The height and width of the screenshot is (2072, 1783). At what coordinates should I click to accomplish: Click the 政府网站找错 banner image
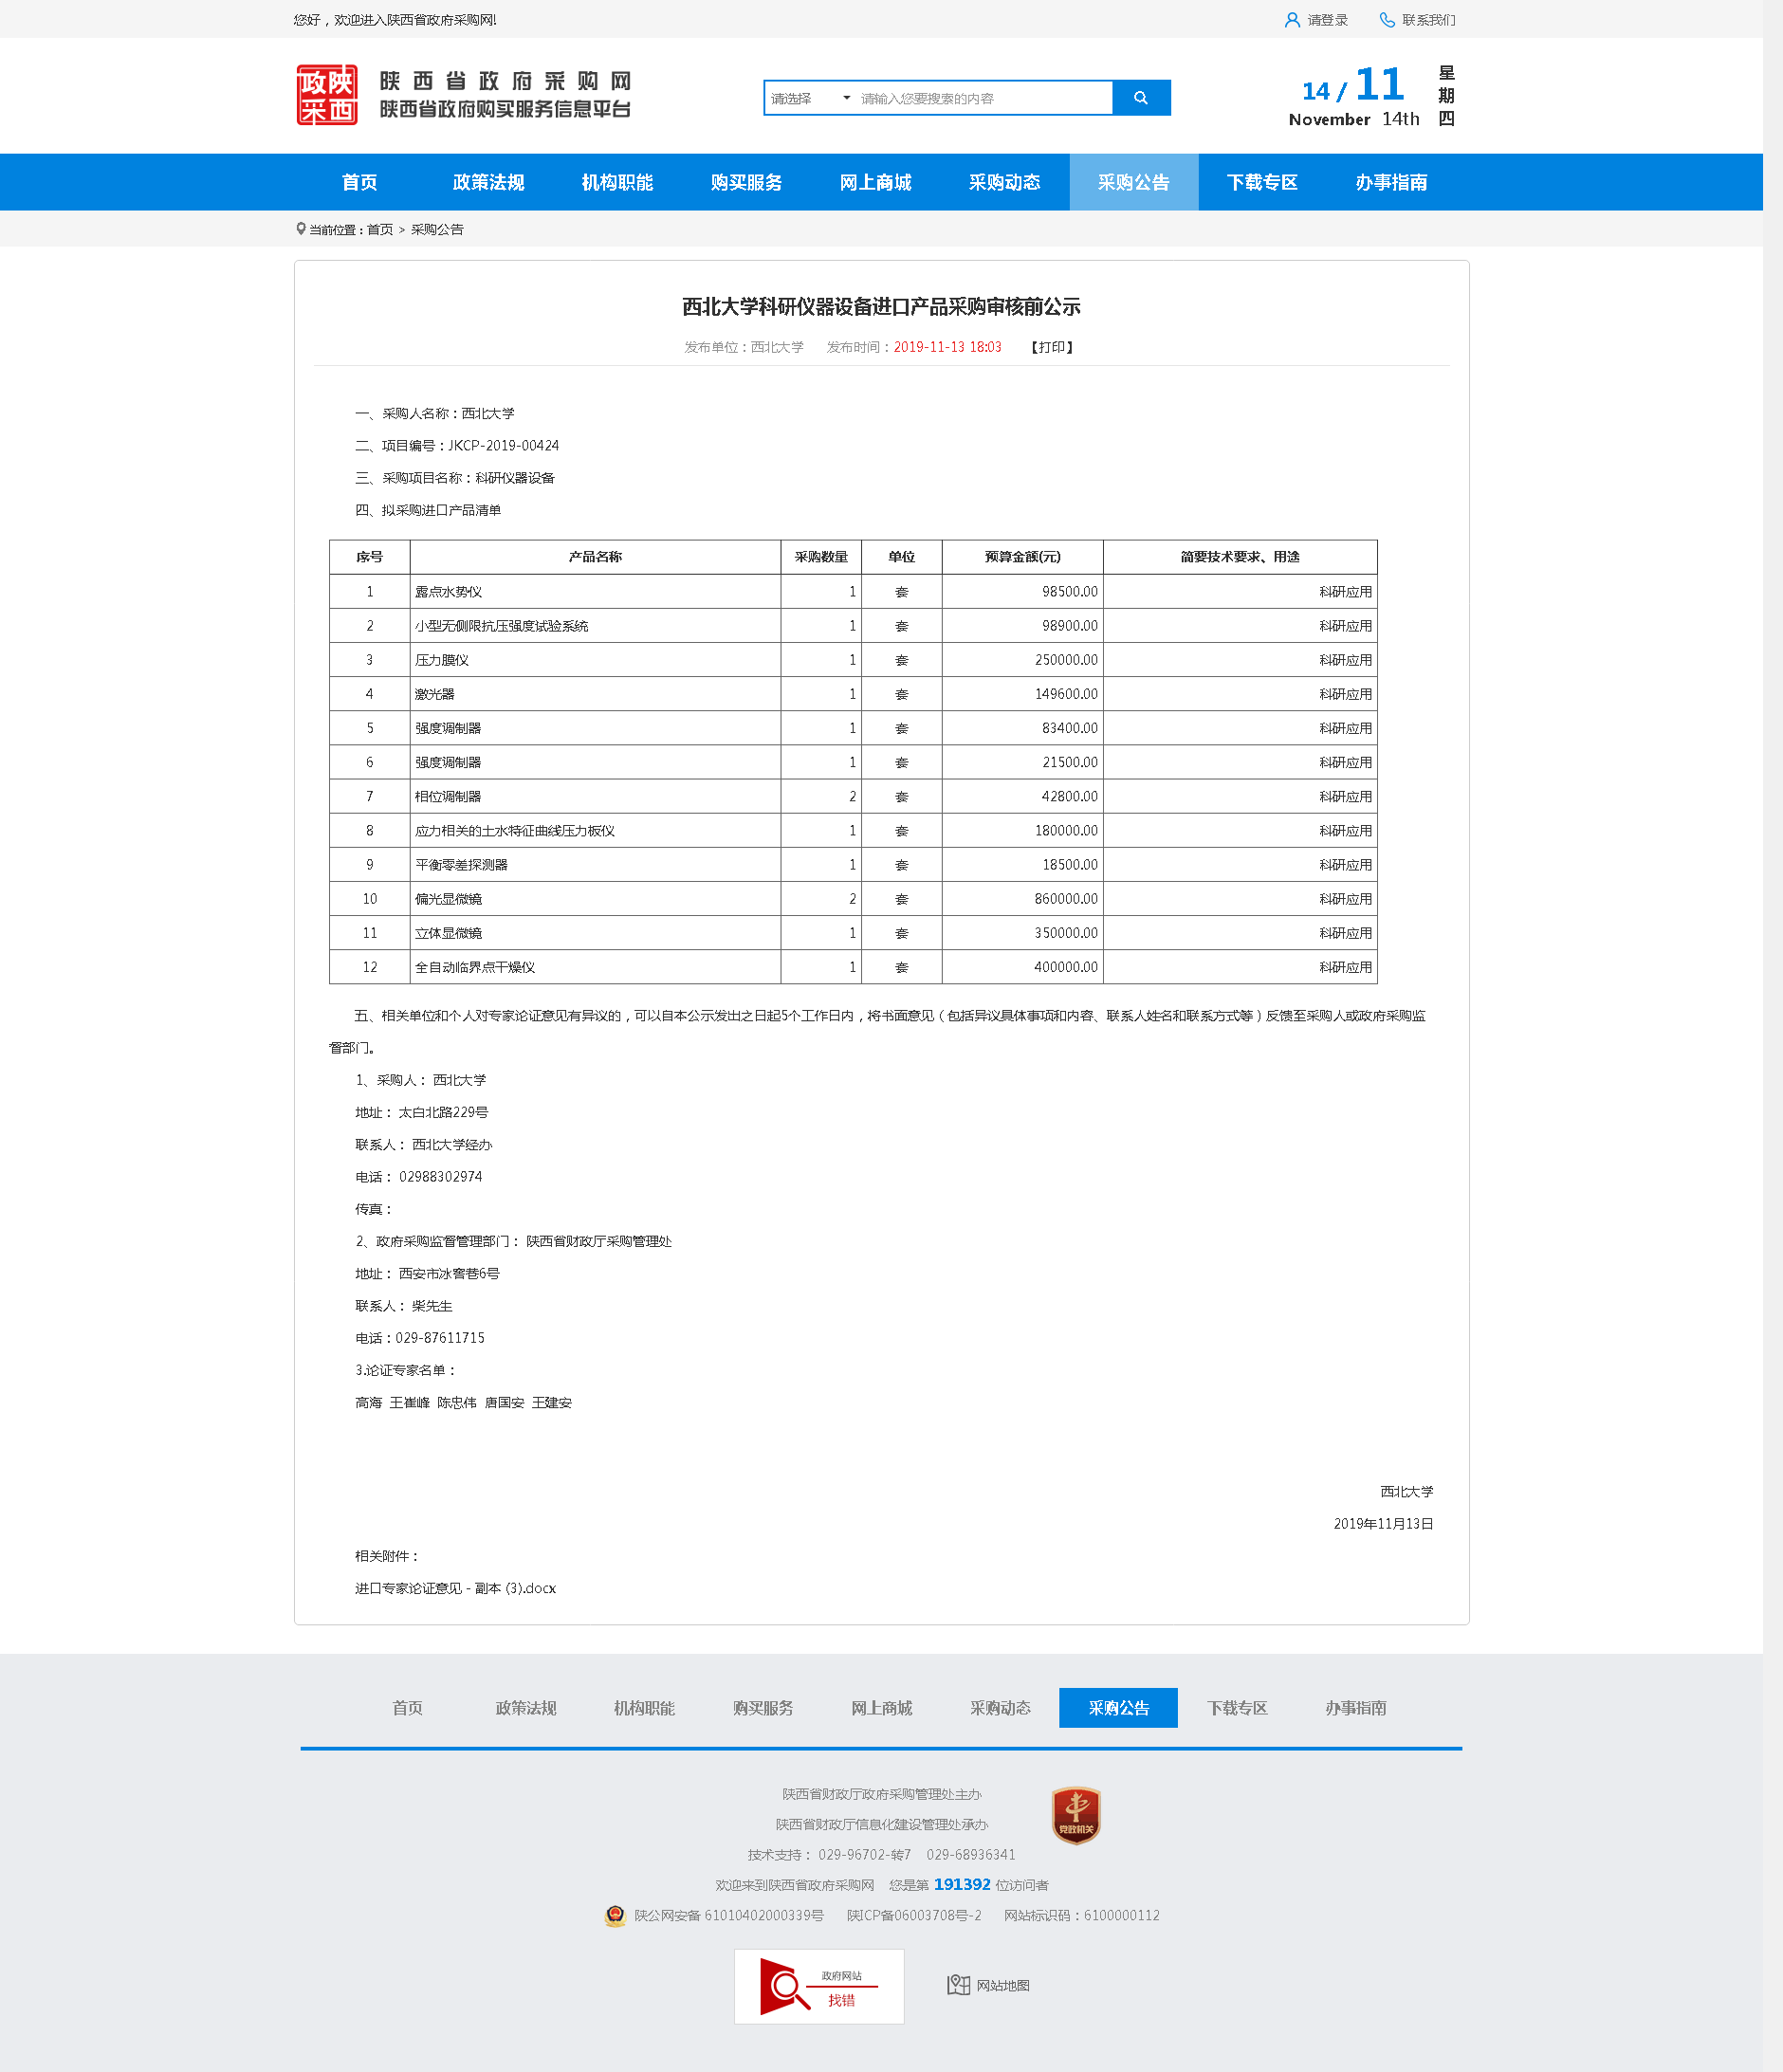coord(819,1986)
